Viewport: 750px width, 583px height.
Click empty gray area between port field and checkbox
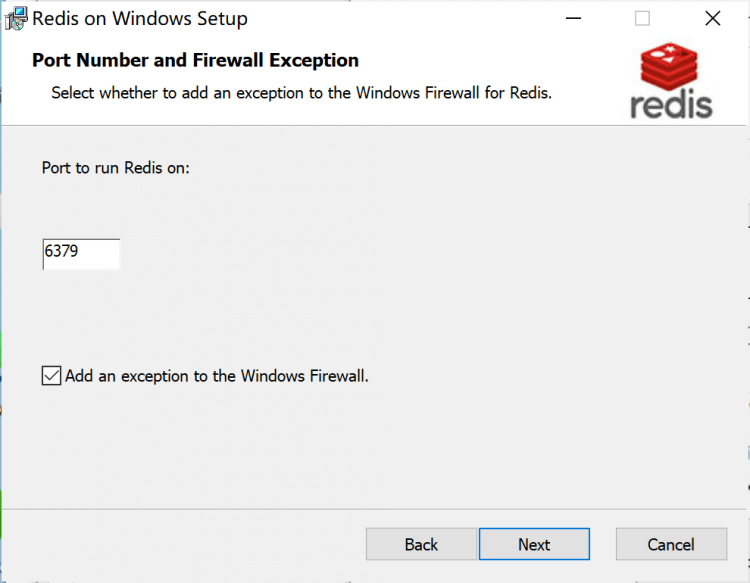[x=300, y=315]
